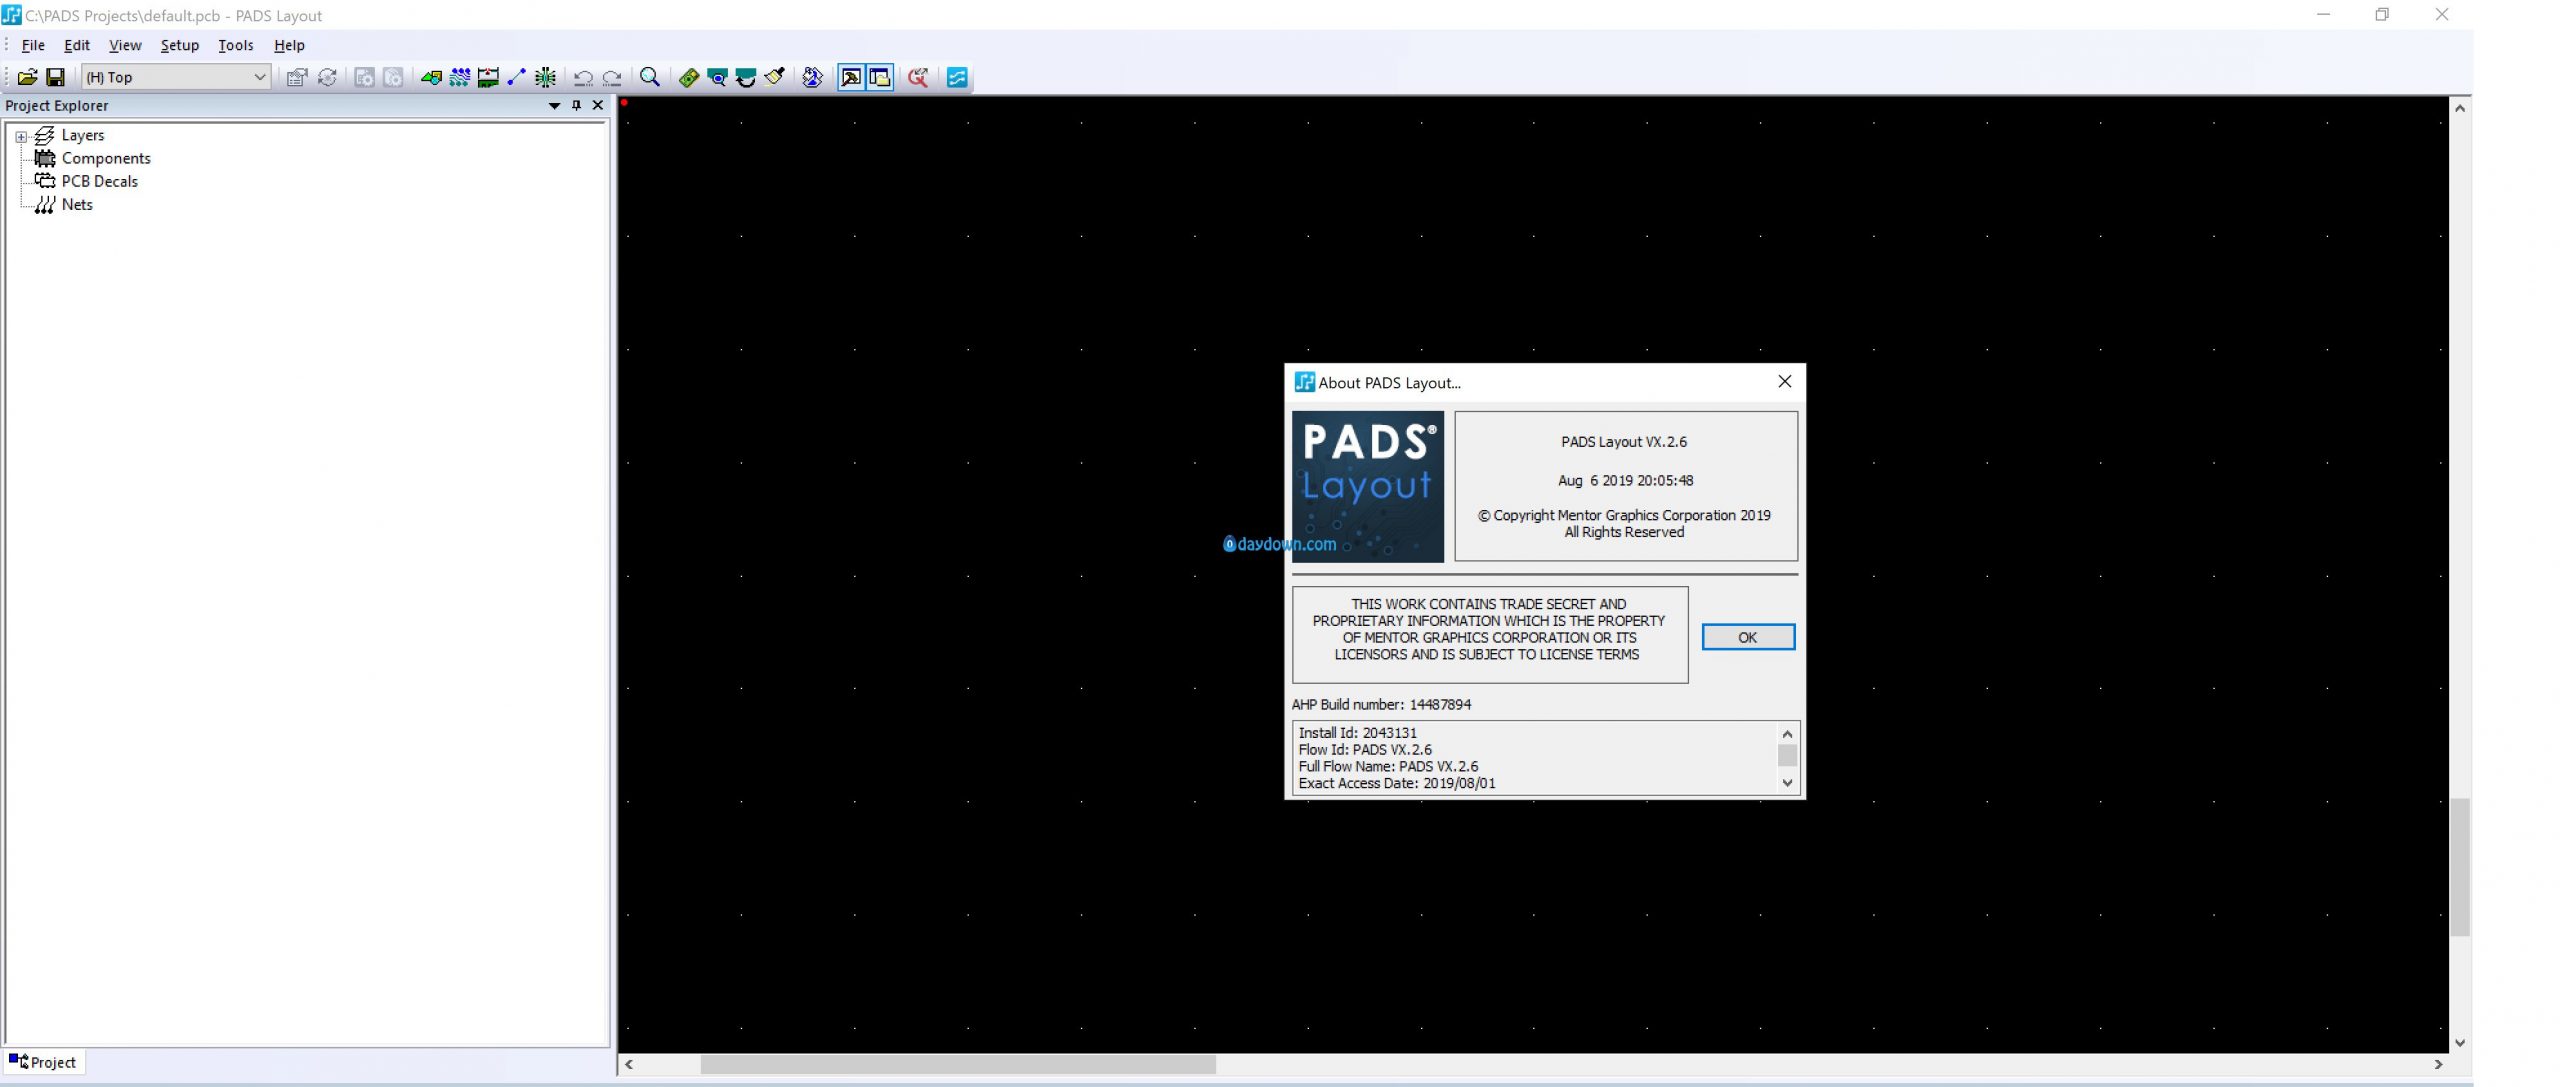The height and width of the screenshot is (1087, 2560).
Task: Select Nets in Project Explorer
Action: point(77,204)
